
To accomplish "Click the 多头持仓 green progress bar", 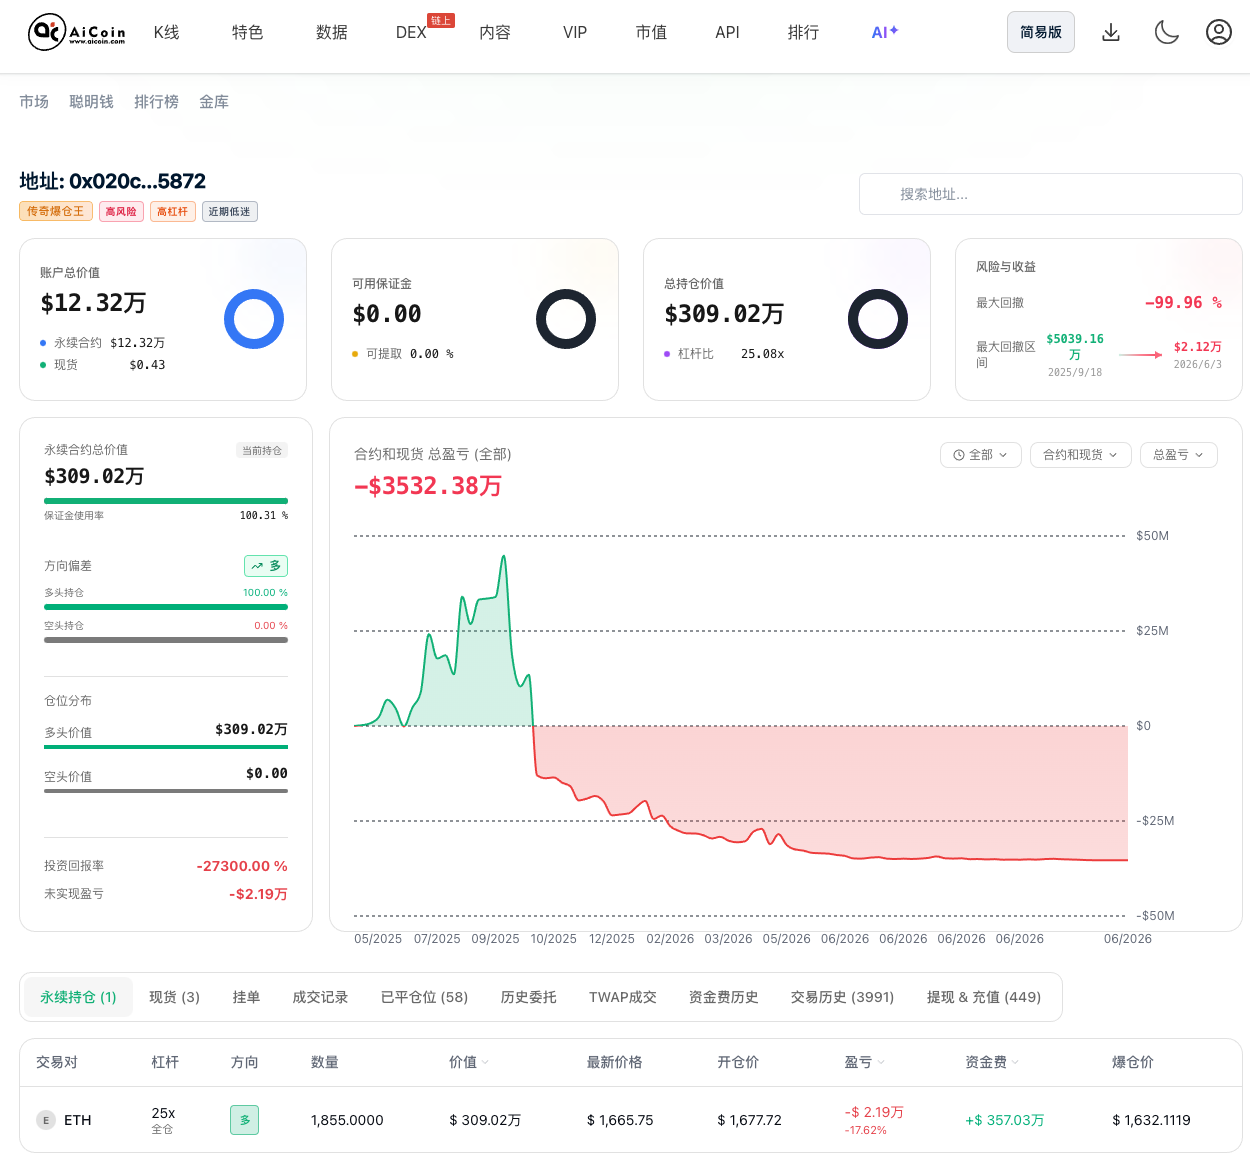I will [166, 607].
